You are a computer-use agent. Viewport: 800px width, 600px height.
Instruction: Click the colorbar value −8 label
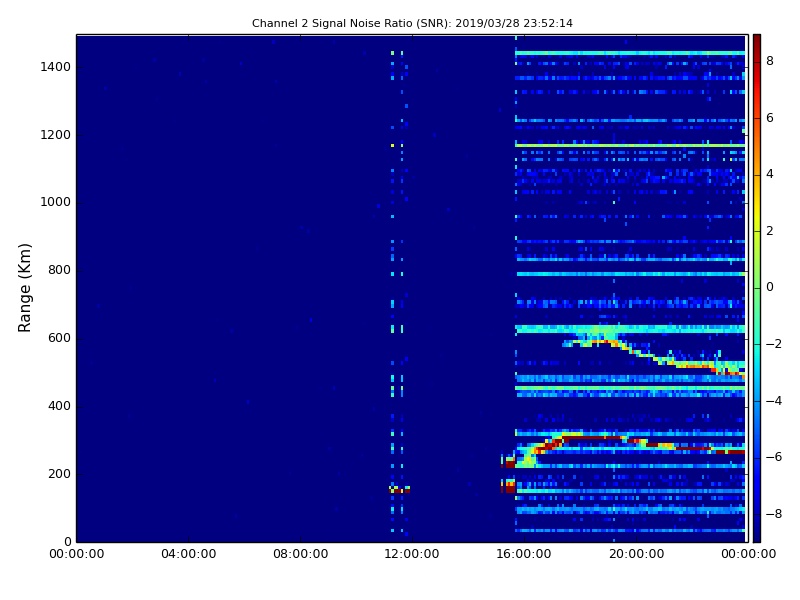(x=774, y=514)
